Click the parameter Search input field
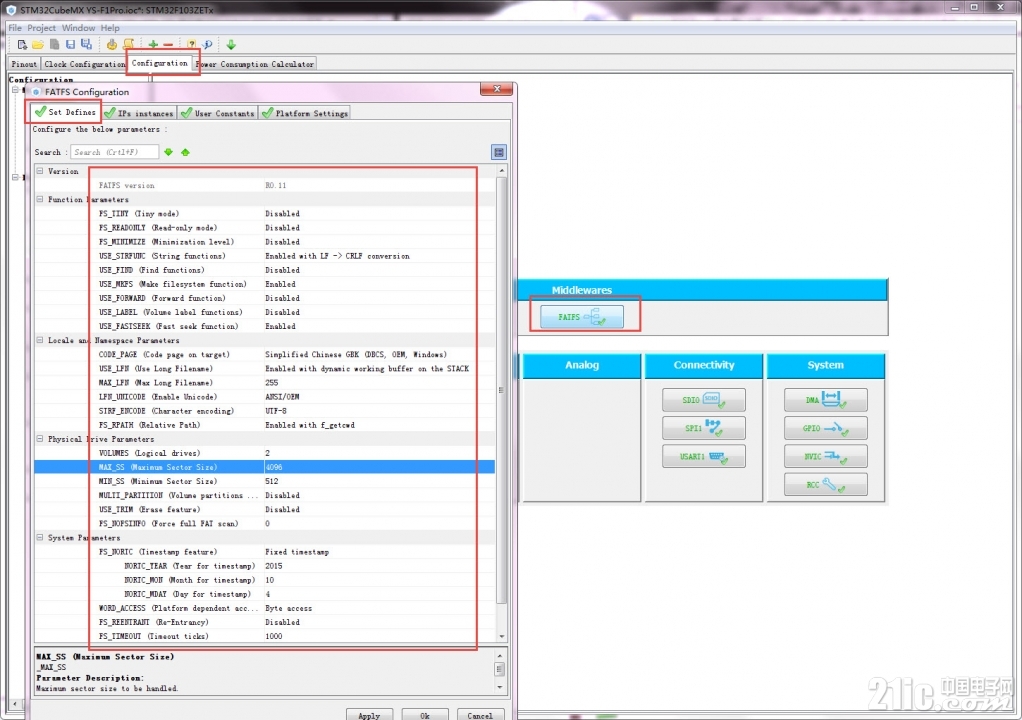 pyautogui.click(x=114, y=152)
